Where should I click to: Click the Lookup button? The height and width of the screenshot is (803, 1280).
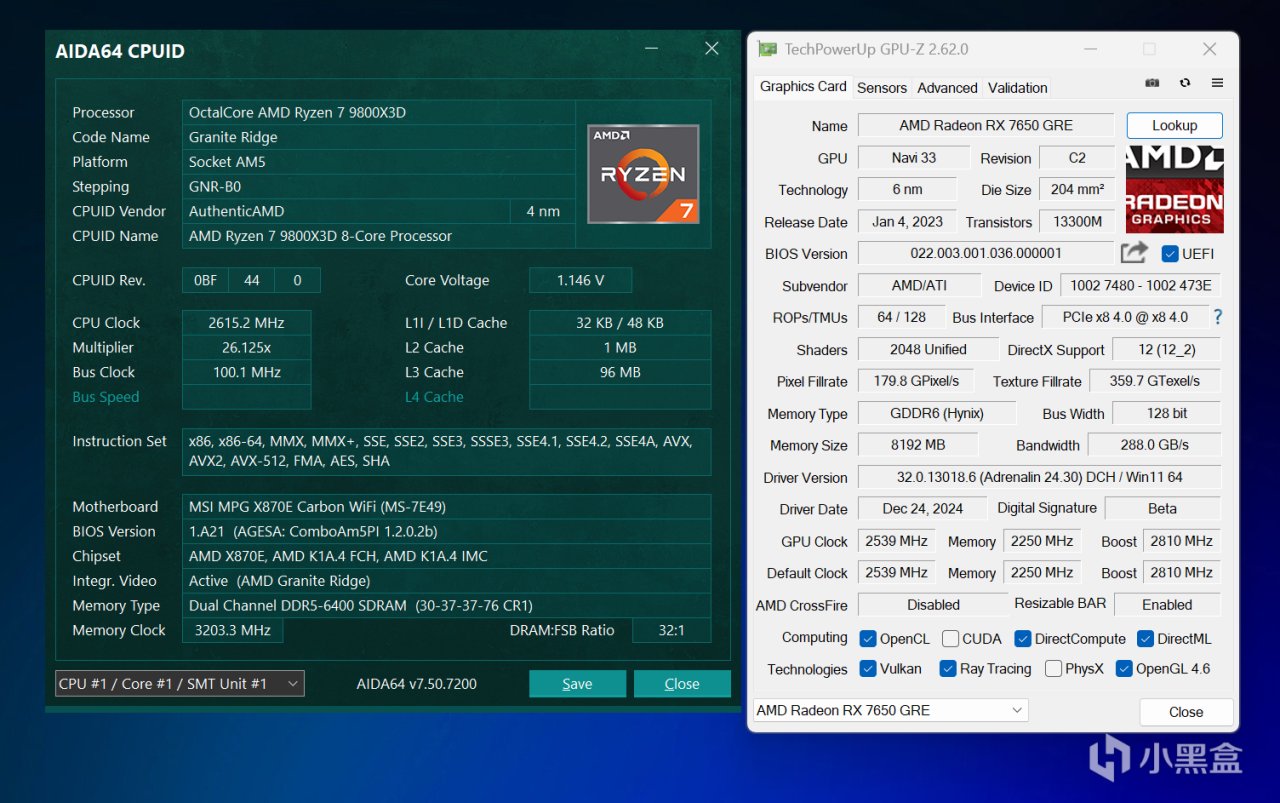[1175, 125]
